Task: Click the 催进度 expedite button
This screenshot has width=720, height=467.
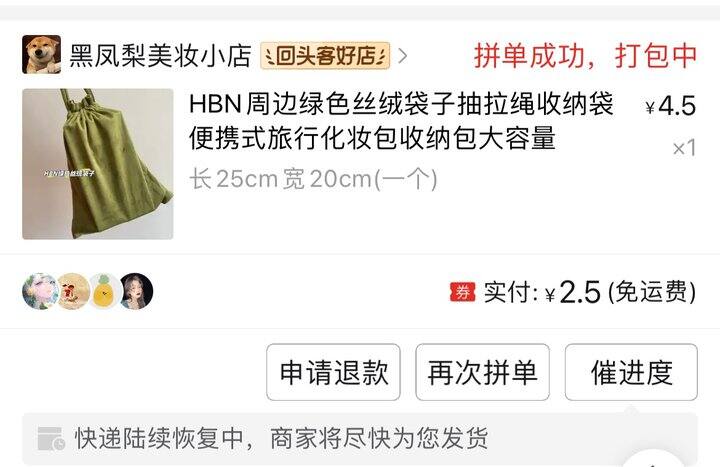Action: click(x=631, y=372)
